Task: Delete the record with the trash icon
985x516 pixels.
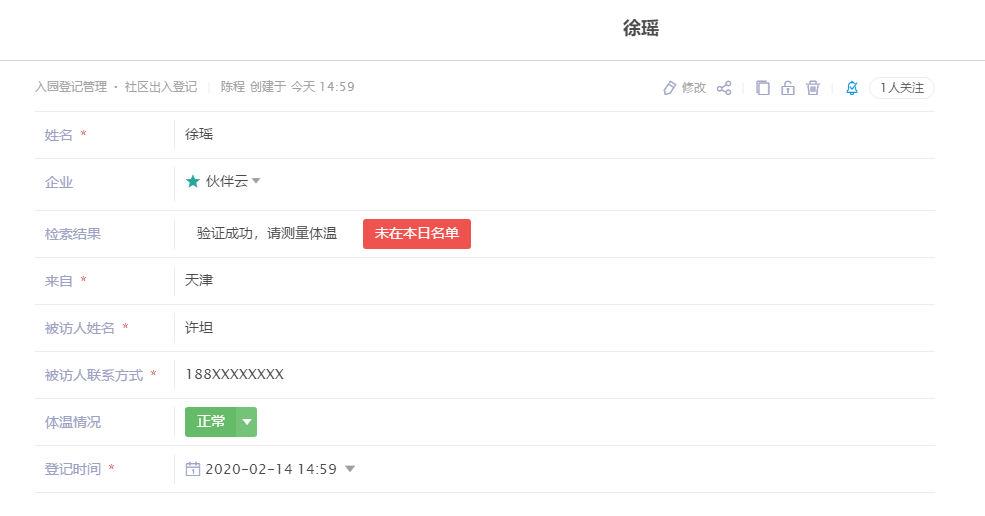Action: point(813,88)
